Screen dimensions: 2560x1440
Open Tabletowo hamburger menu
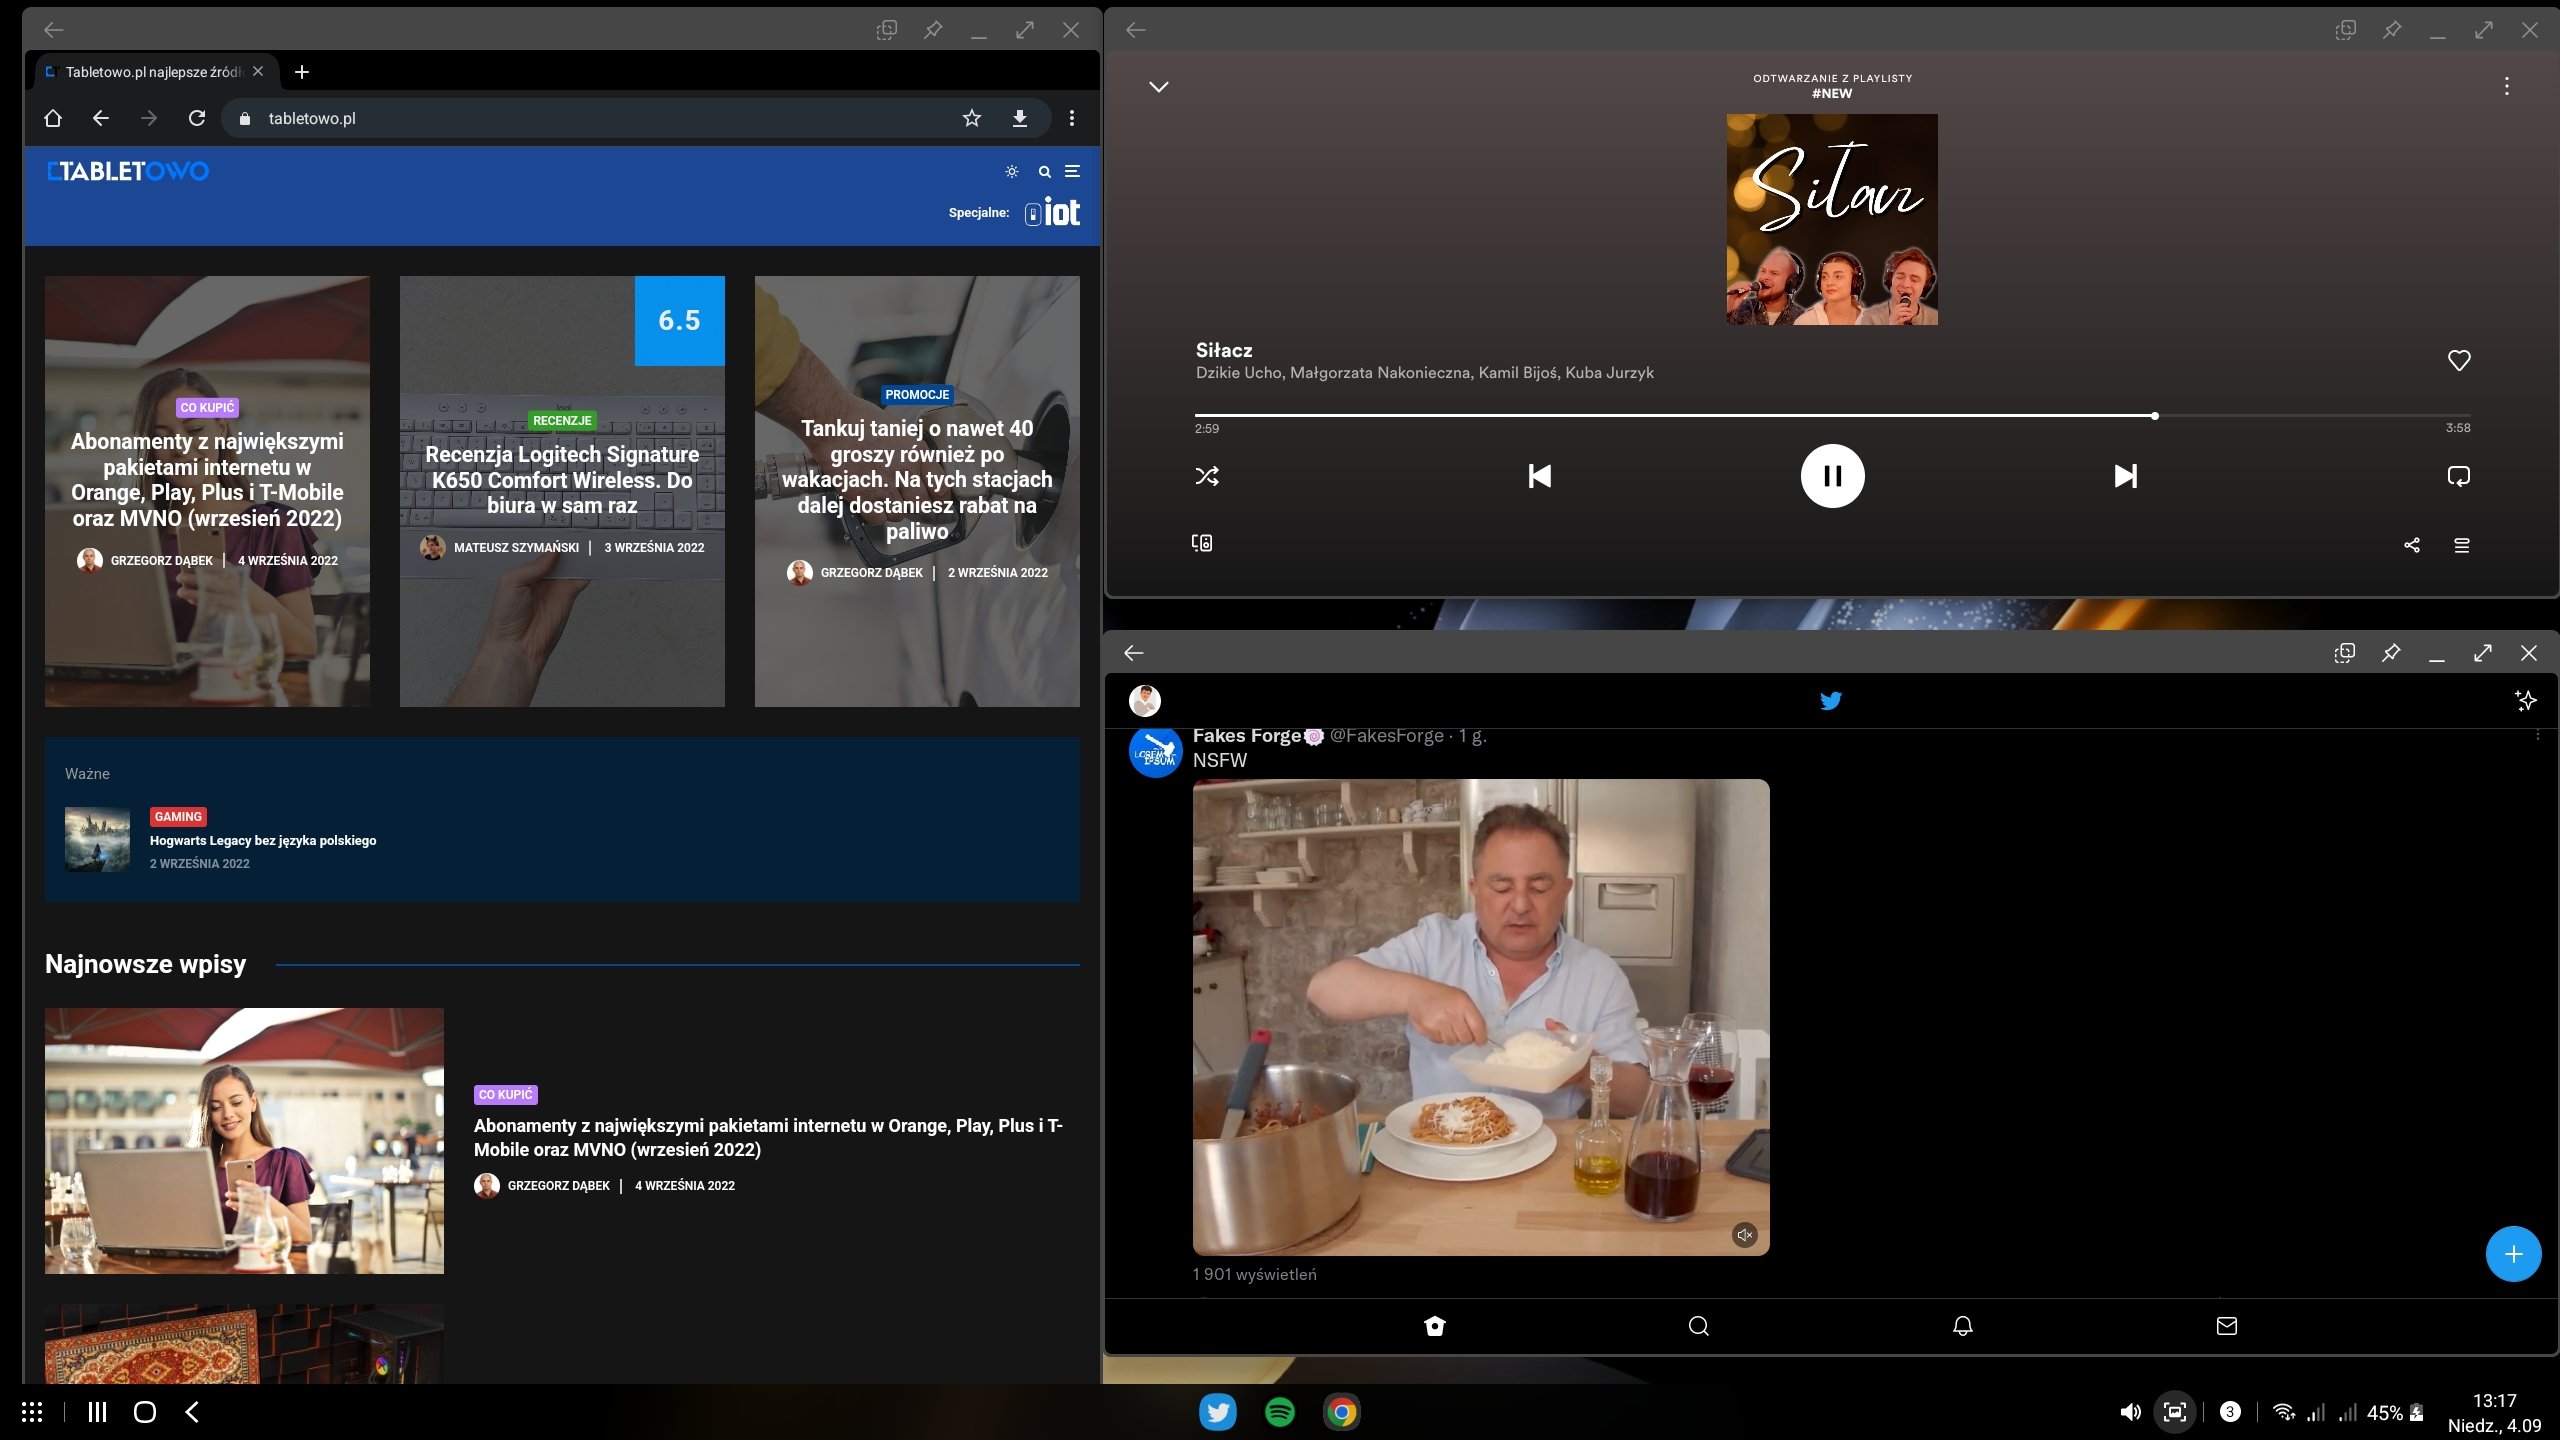pyautogui.click(x=1072, y=172)
